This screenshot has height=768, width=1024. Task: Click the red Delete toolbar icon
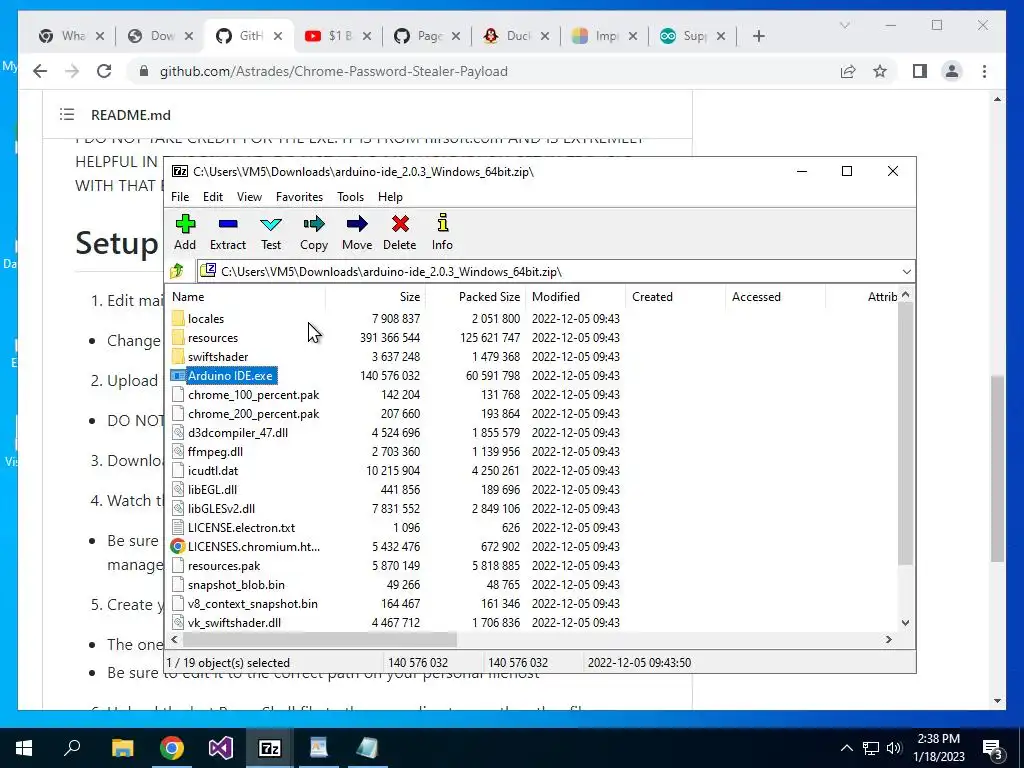tap(400, 224)
